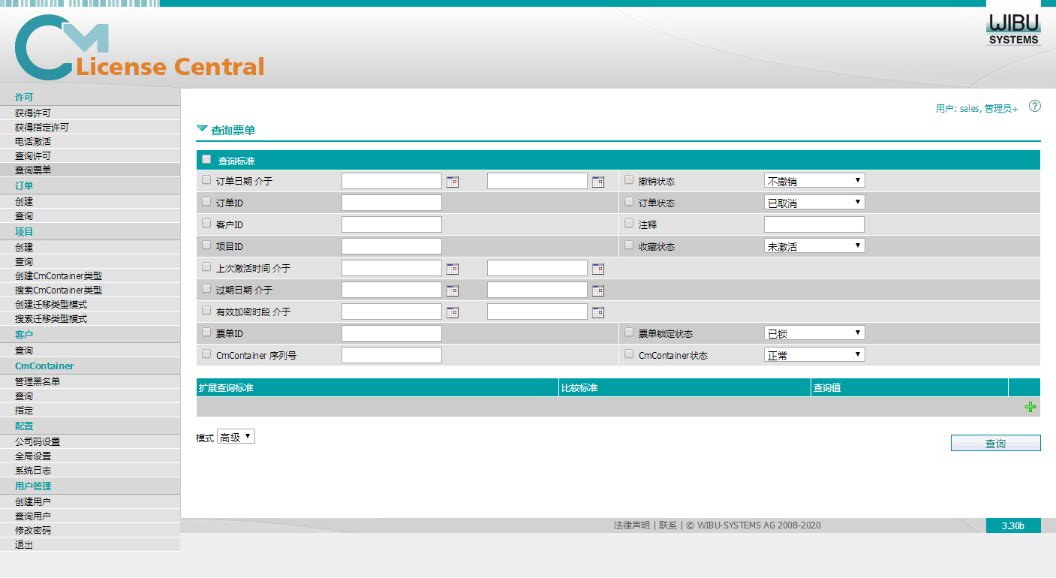Open the 票单锁定状态 dropdown showing 已锁
This screenshot has width=1056, height=578.
point(814,333)
